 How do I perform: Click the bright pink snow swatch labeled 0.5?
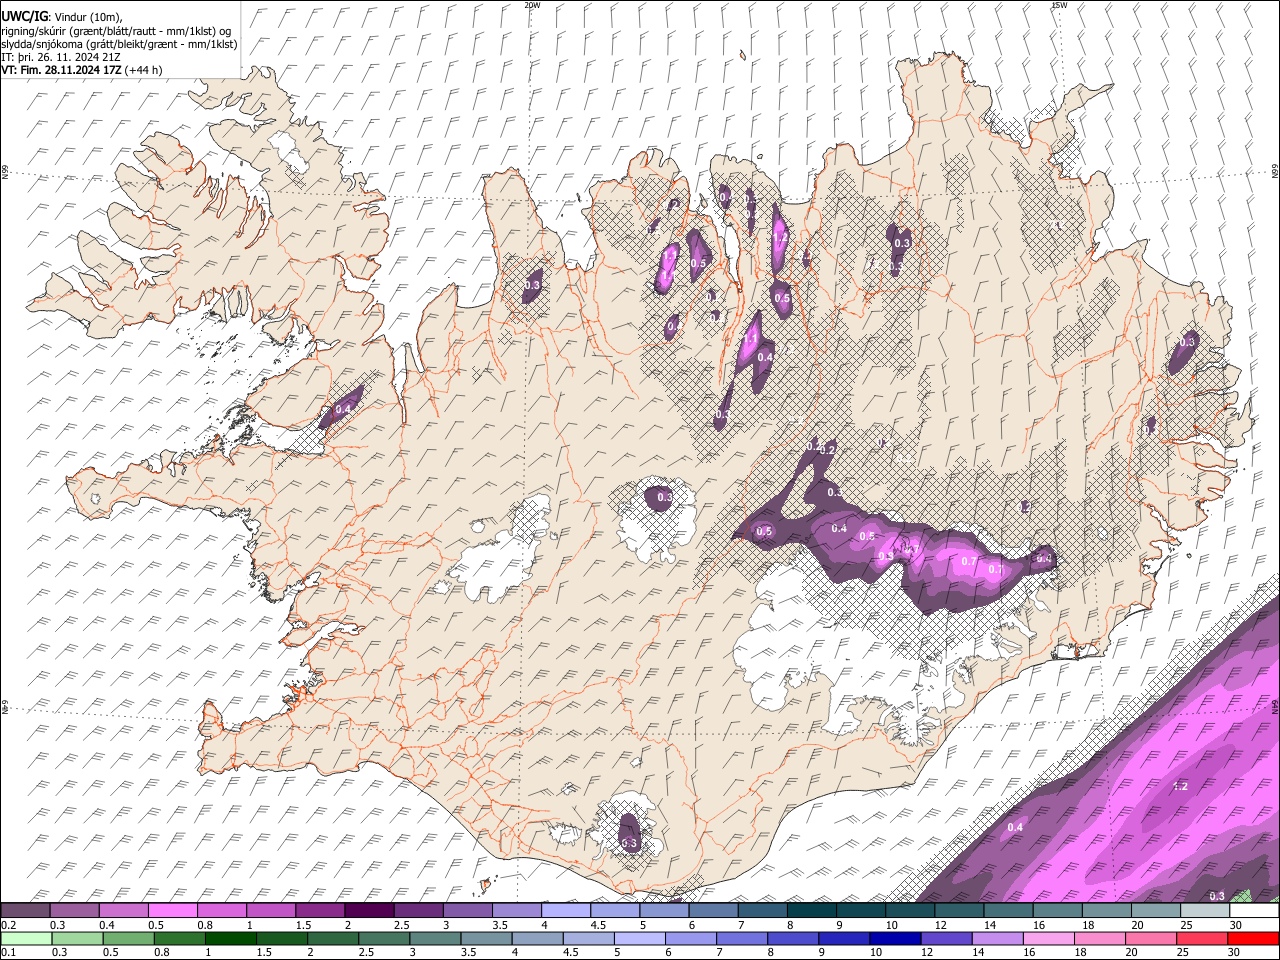[172, 910]
